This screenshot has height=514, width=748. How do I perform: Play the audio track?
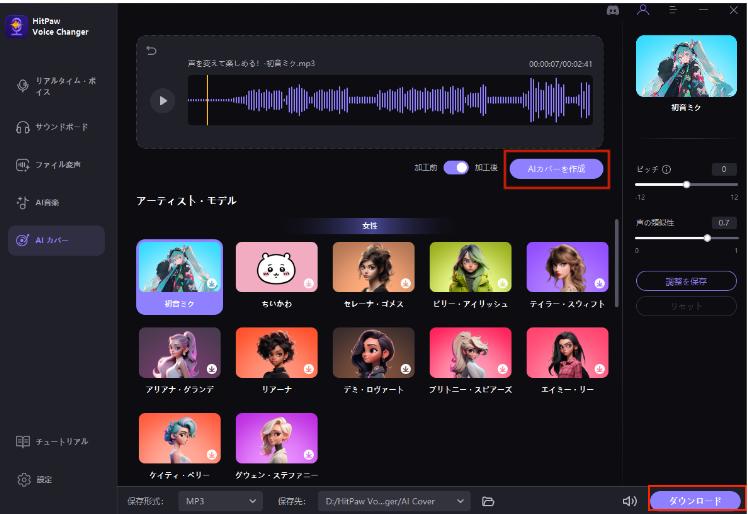pos(163,101)
